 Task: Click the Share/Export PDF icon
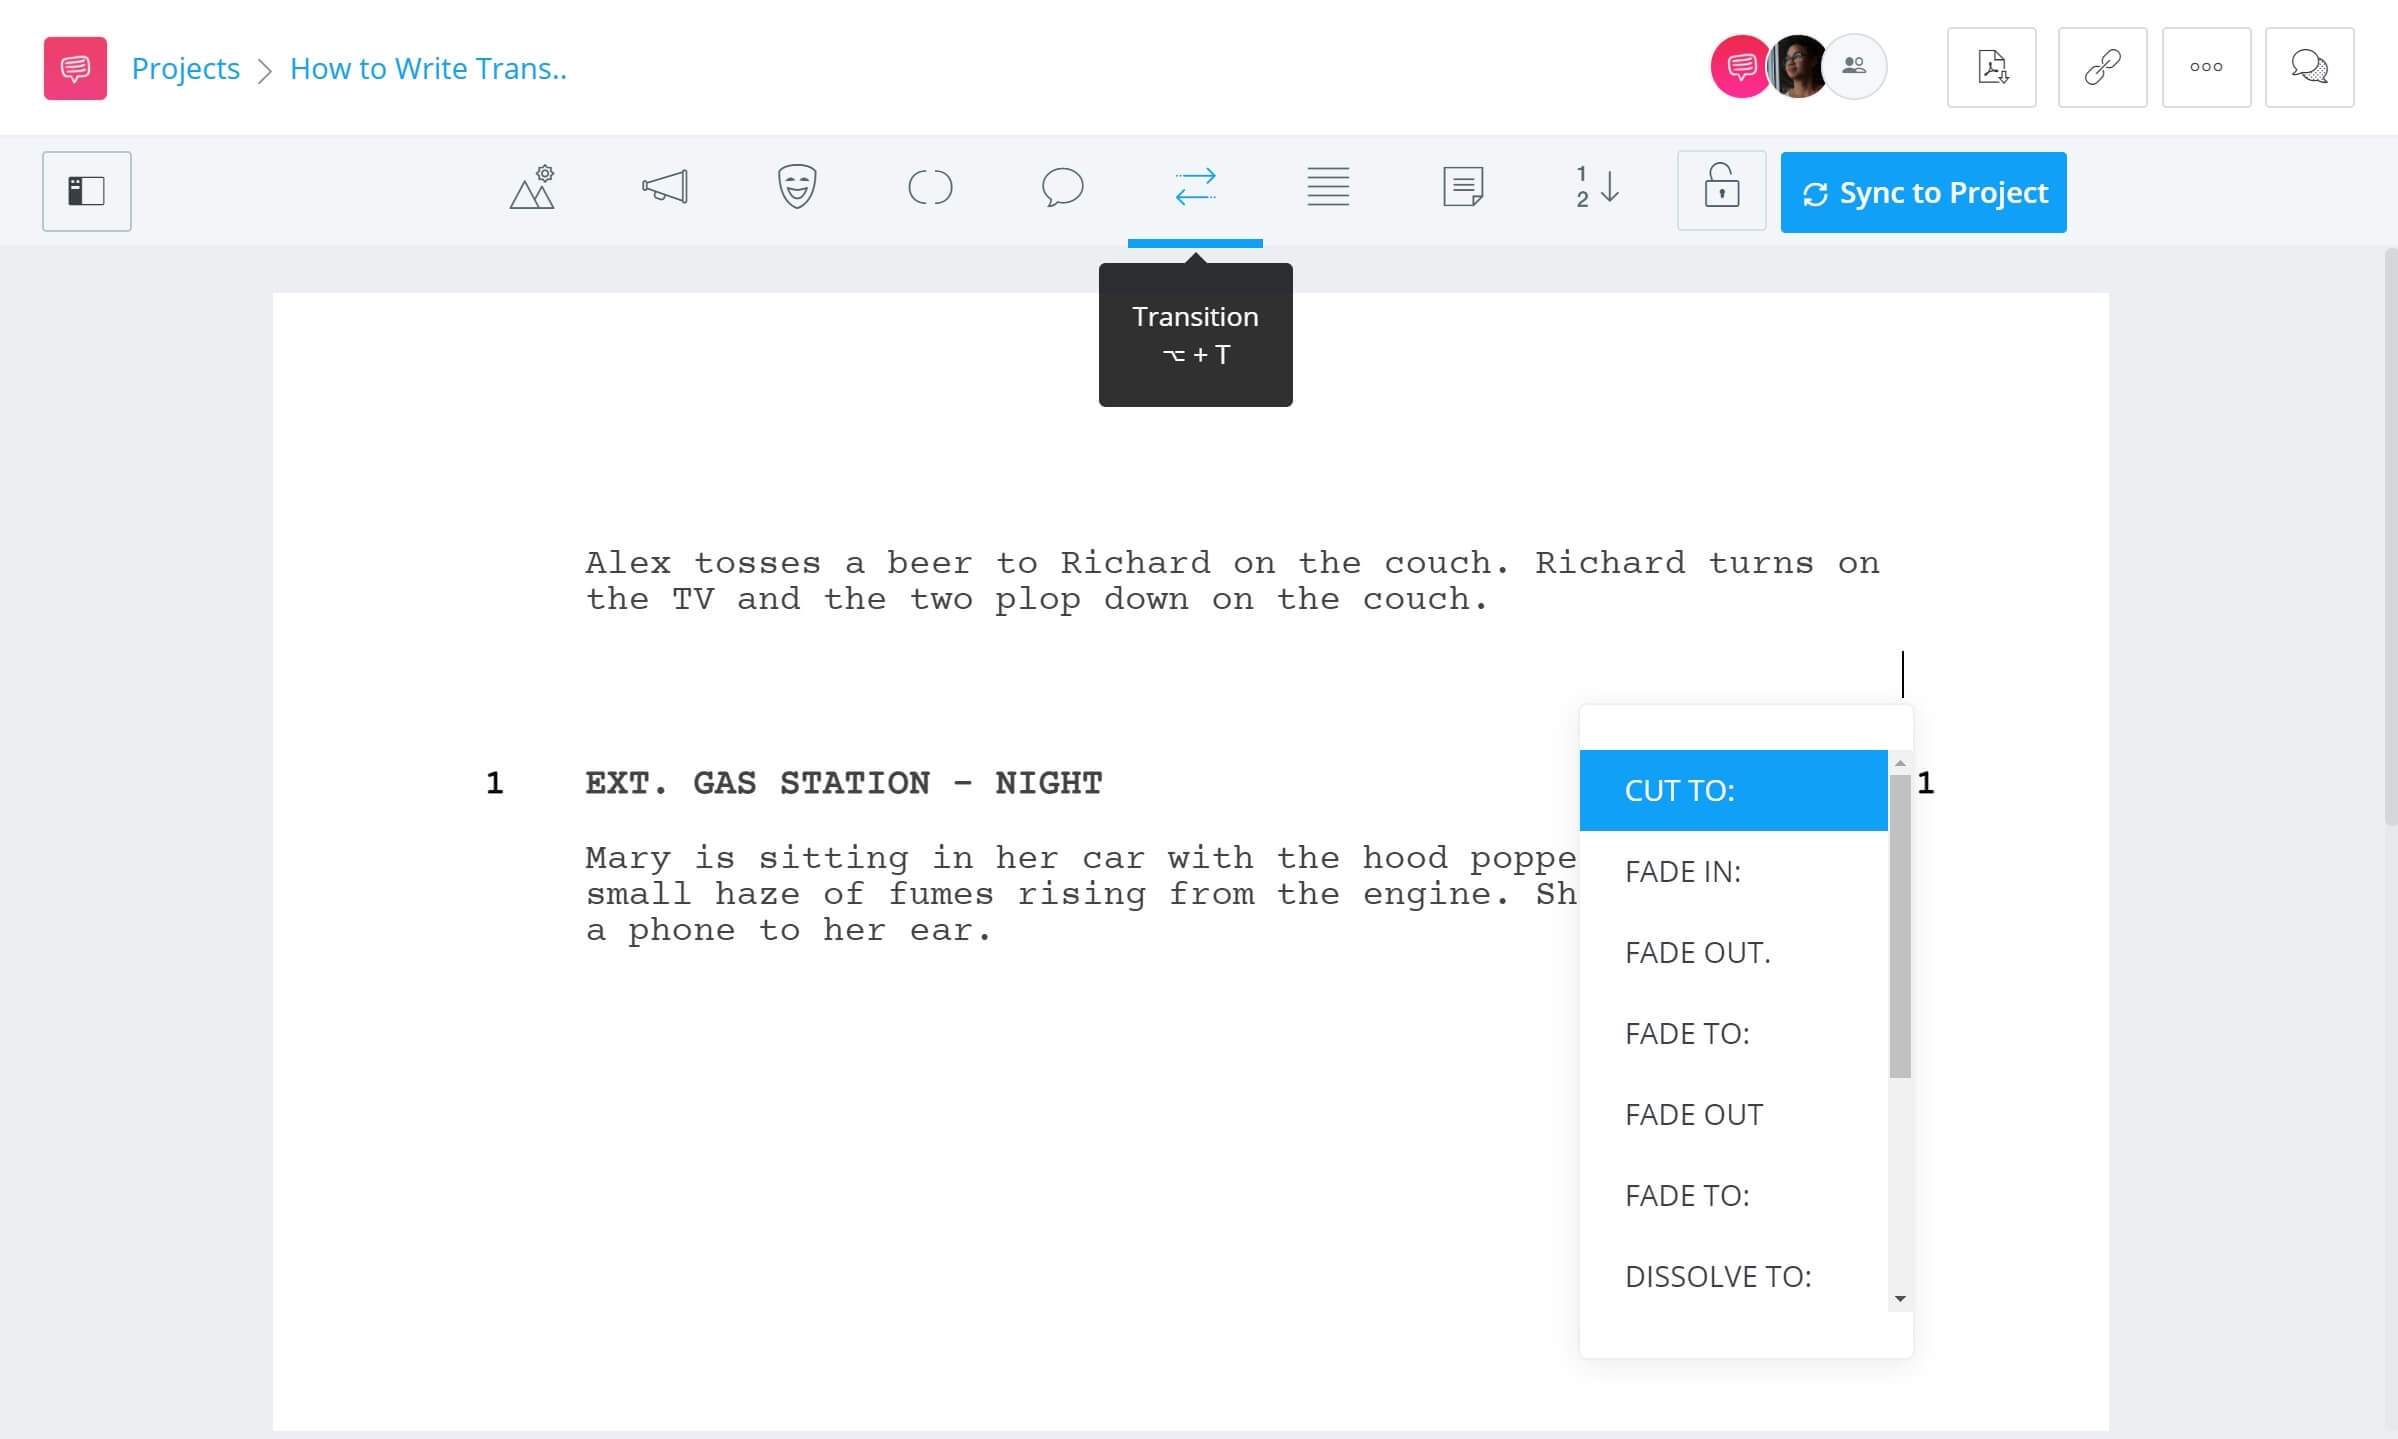(1990, 67)
